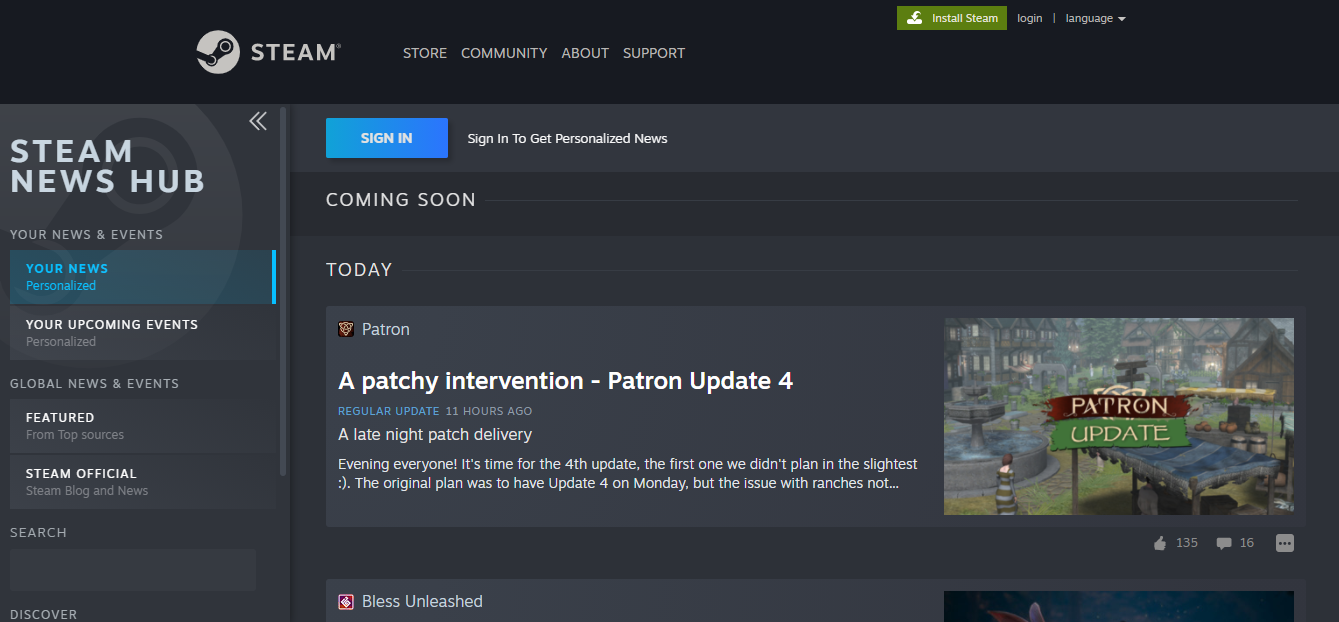Viewport: 1339px width, 622px height.
Task: Click 'Evening everyone!' Patron post summary text
Action: (x=628, y=474)
